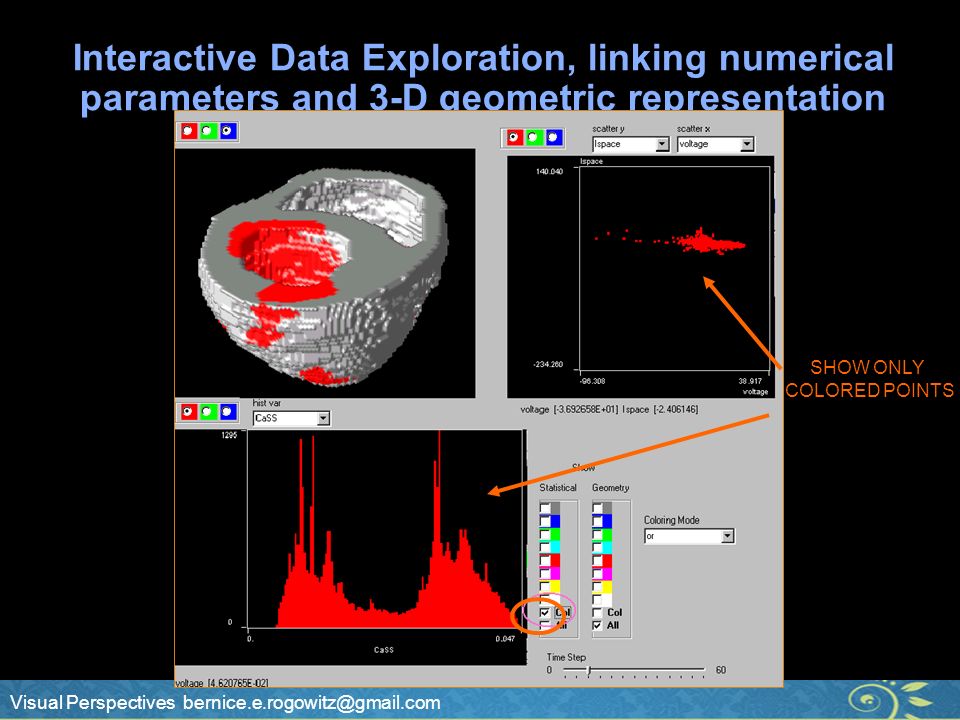Select green brush button above 3-D heart view
Screen dimensions: 960x720
point(208,131)
